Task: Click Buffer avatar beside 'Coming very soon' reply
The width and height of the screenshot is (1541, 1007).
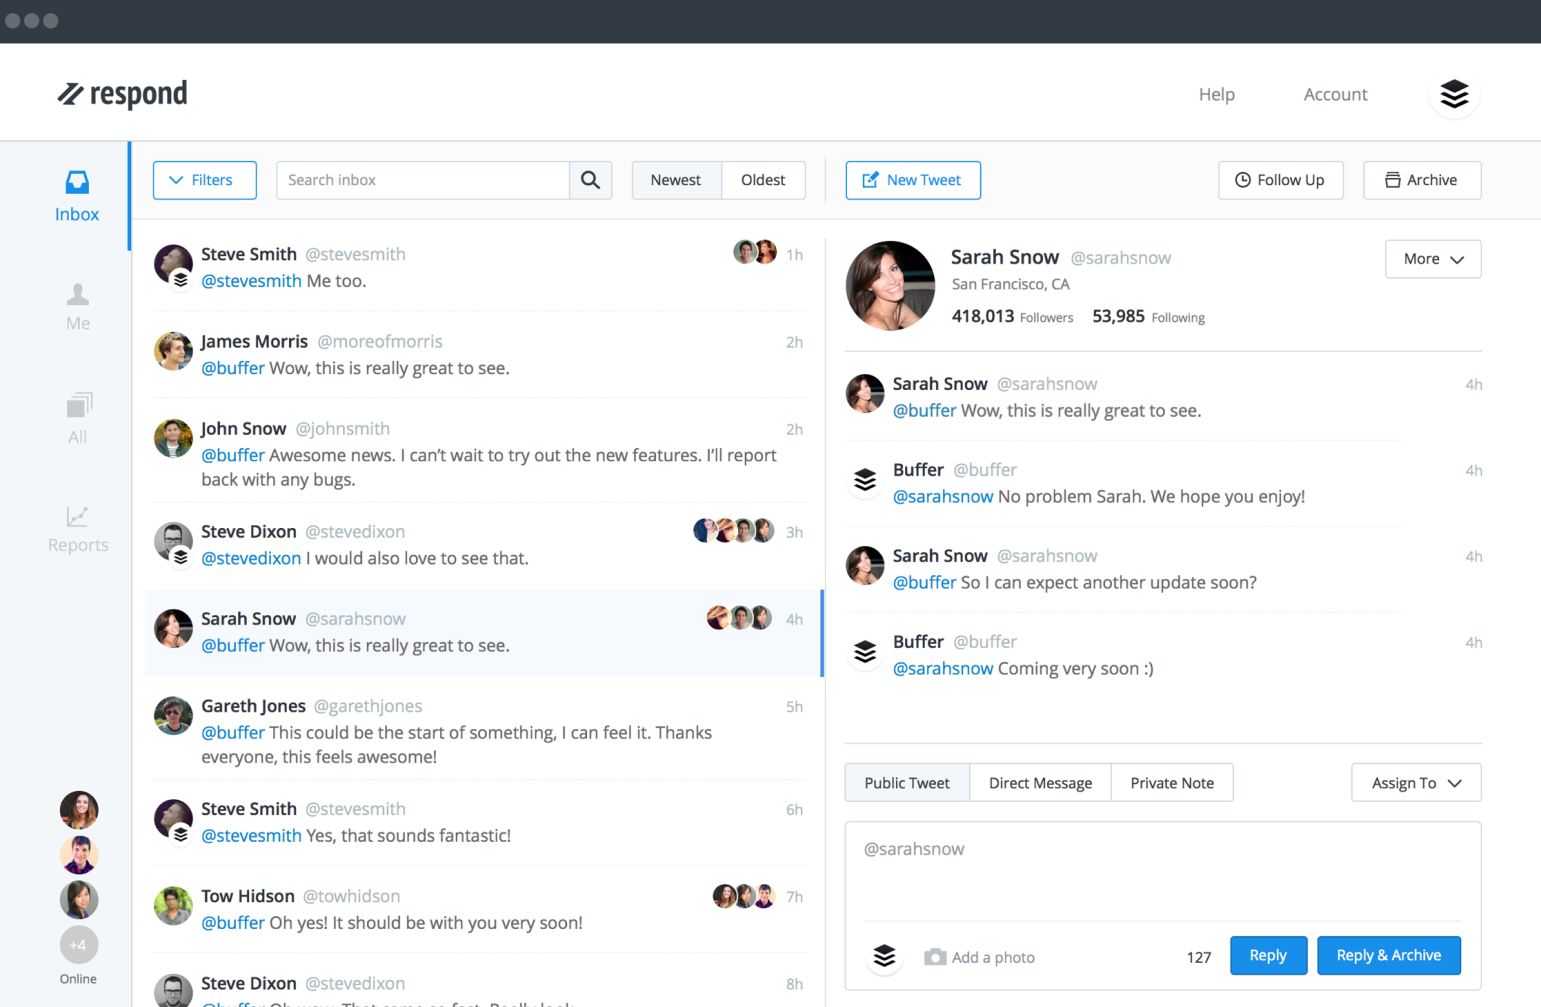Action: [x=865, y=652]
